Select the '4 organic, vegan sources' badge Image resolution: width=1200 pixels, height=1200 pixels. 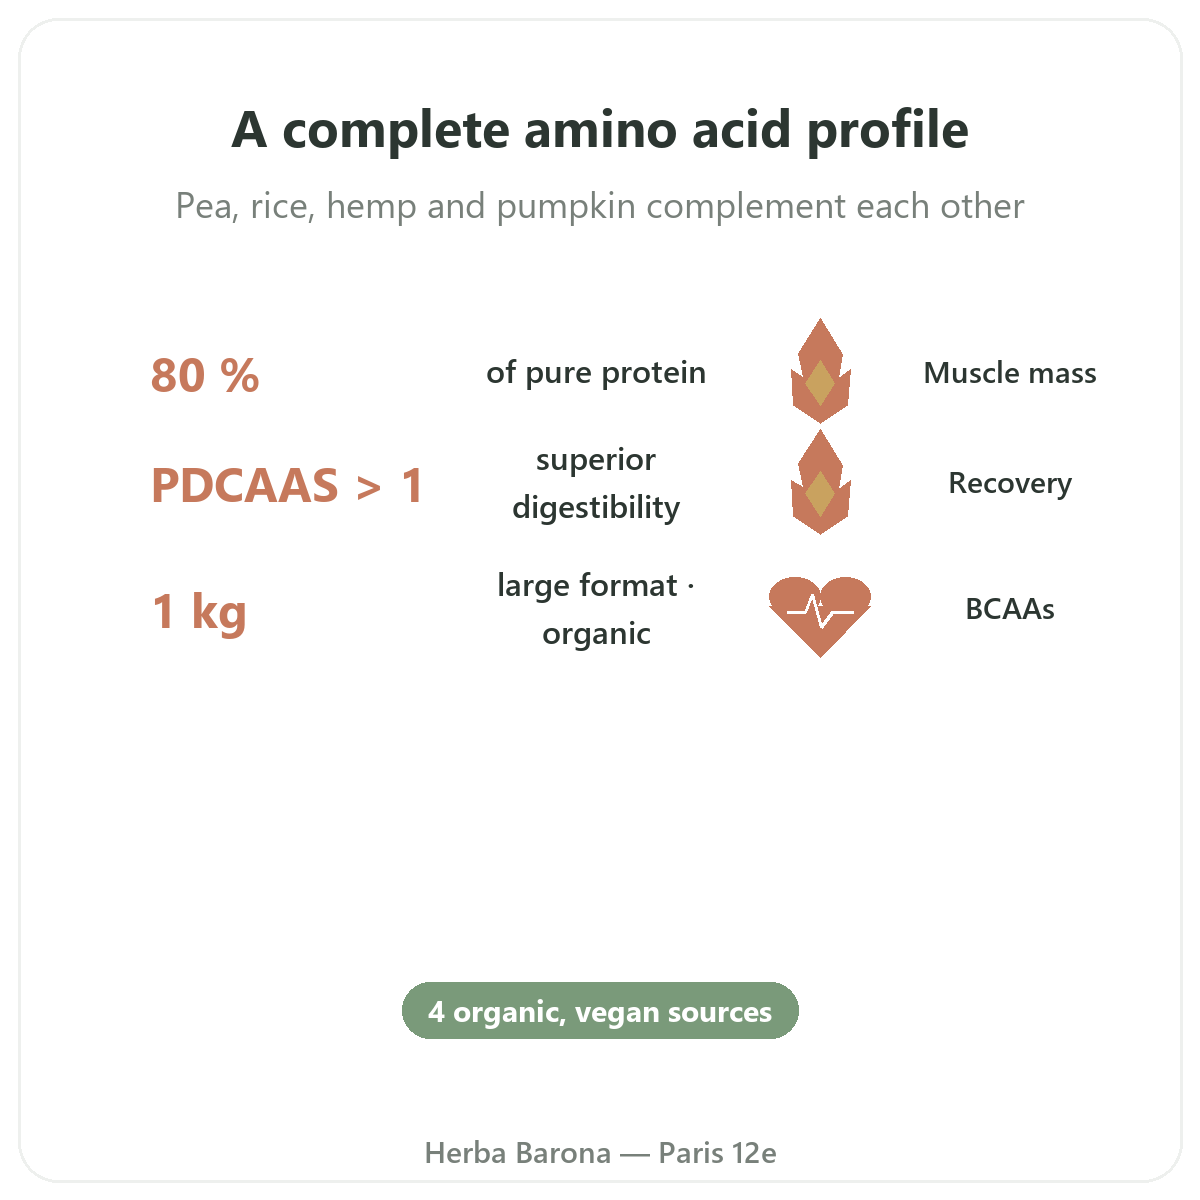600,1011
